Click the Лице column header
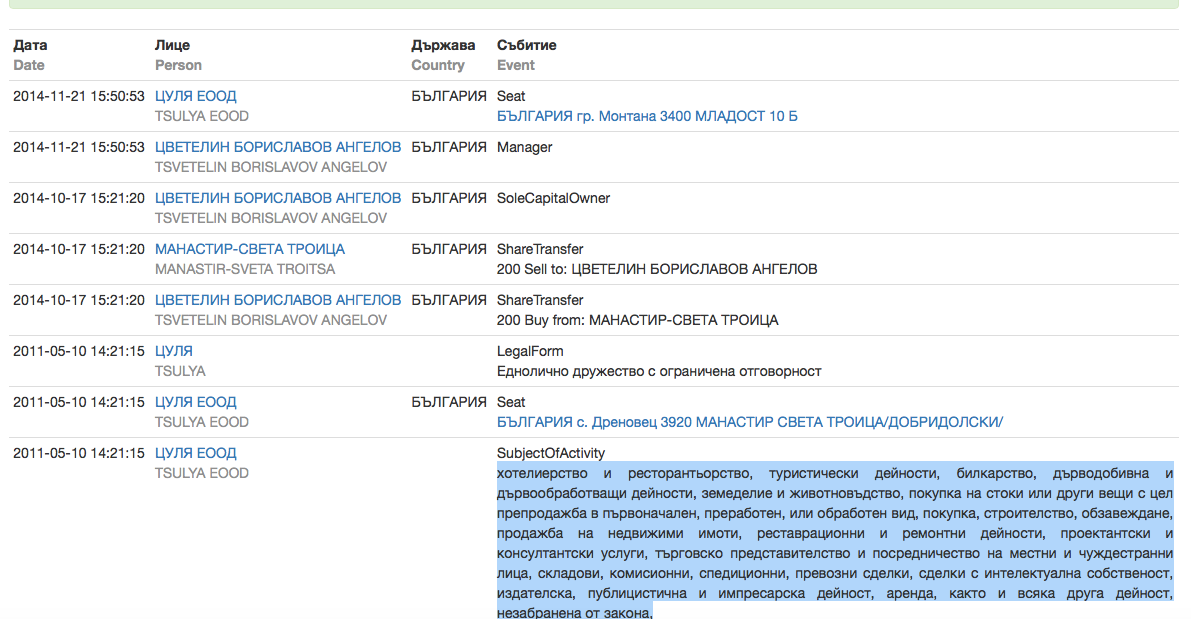The width and height of the screenshot is (1191, 619). pos(172,45)
